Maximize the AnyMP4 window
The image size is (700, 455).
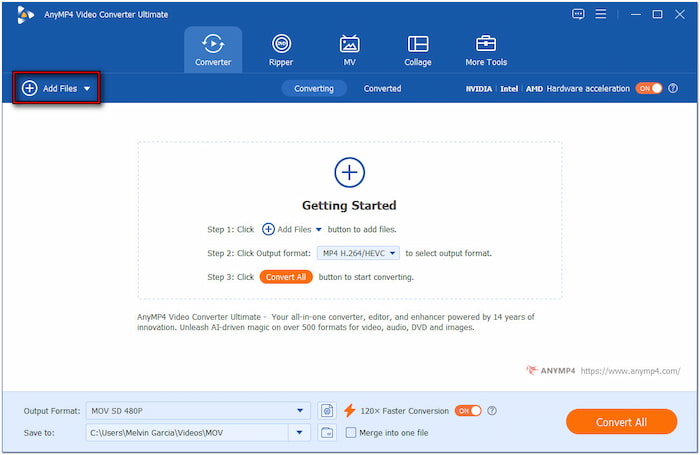[x=657, y=14]
